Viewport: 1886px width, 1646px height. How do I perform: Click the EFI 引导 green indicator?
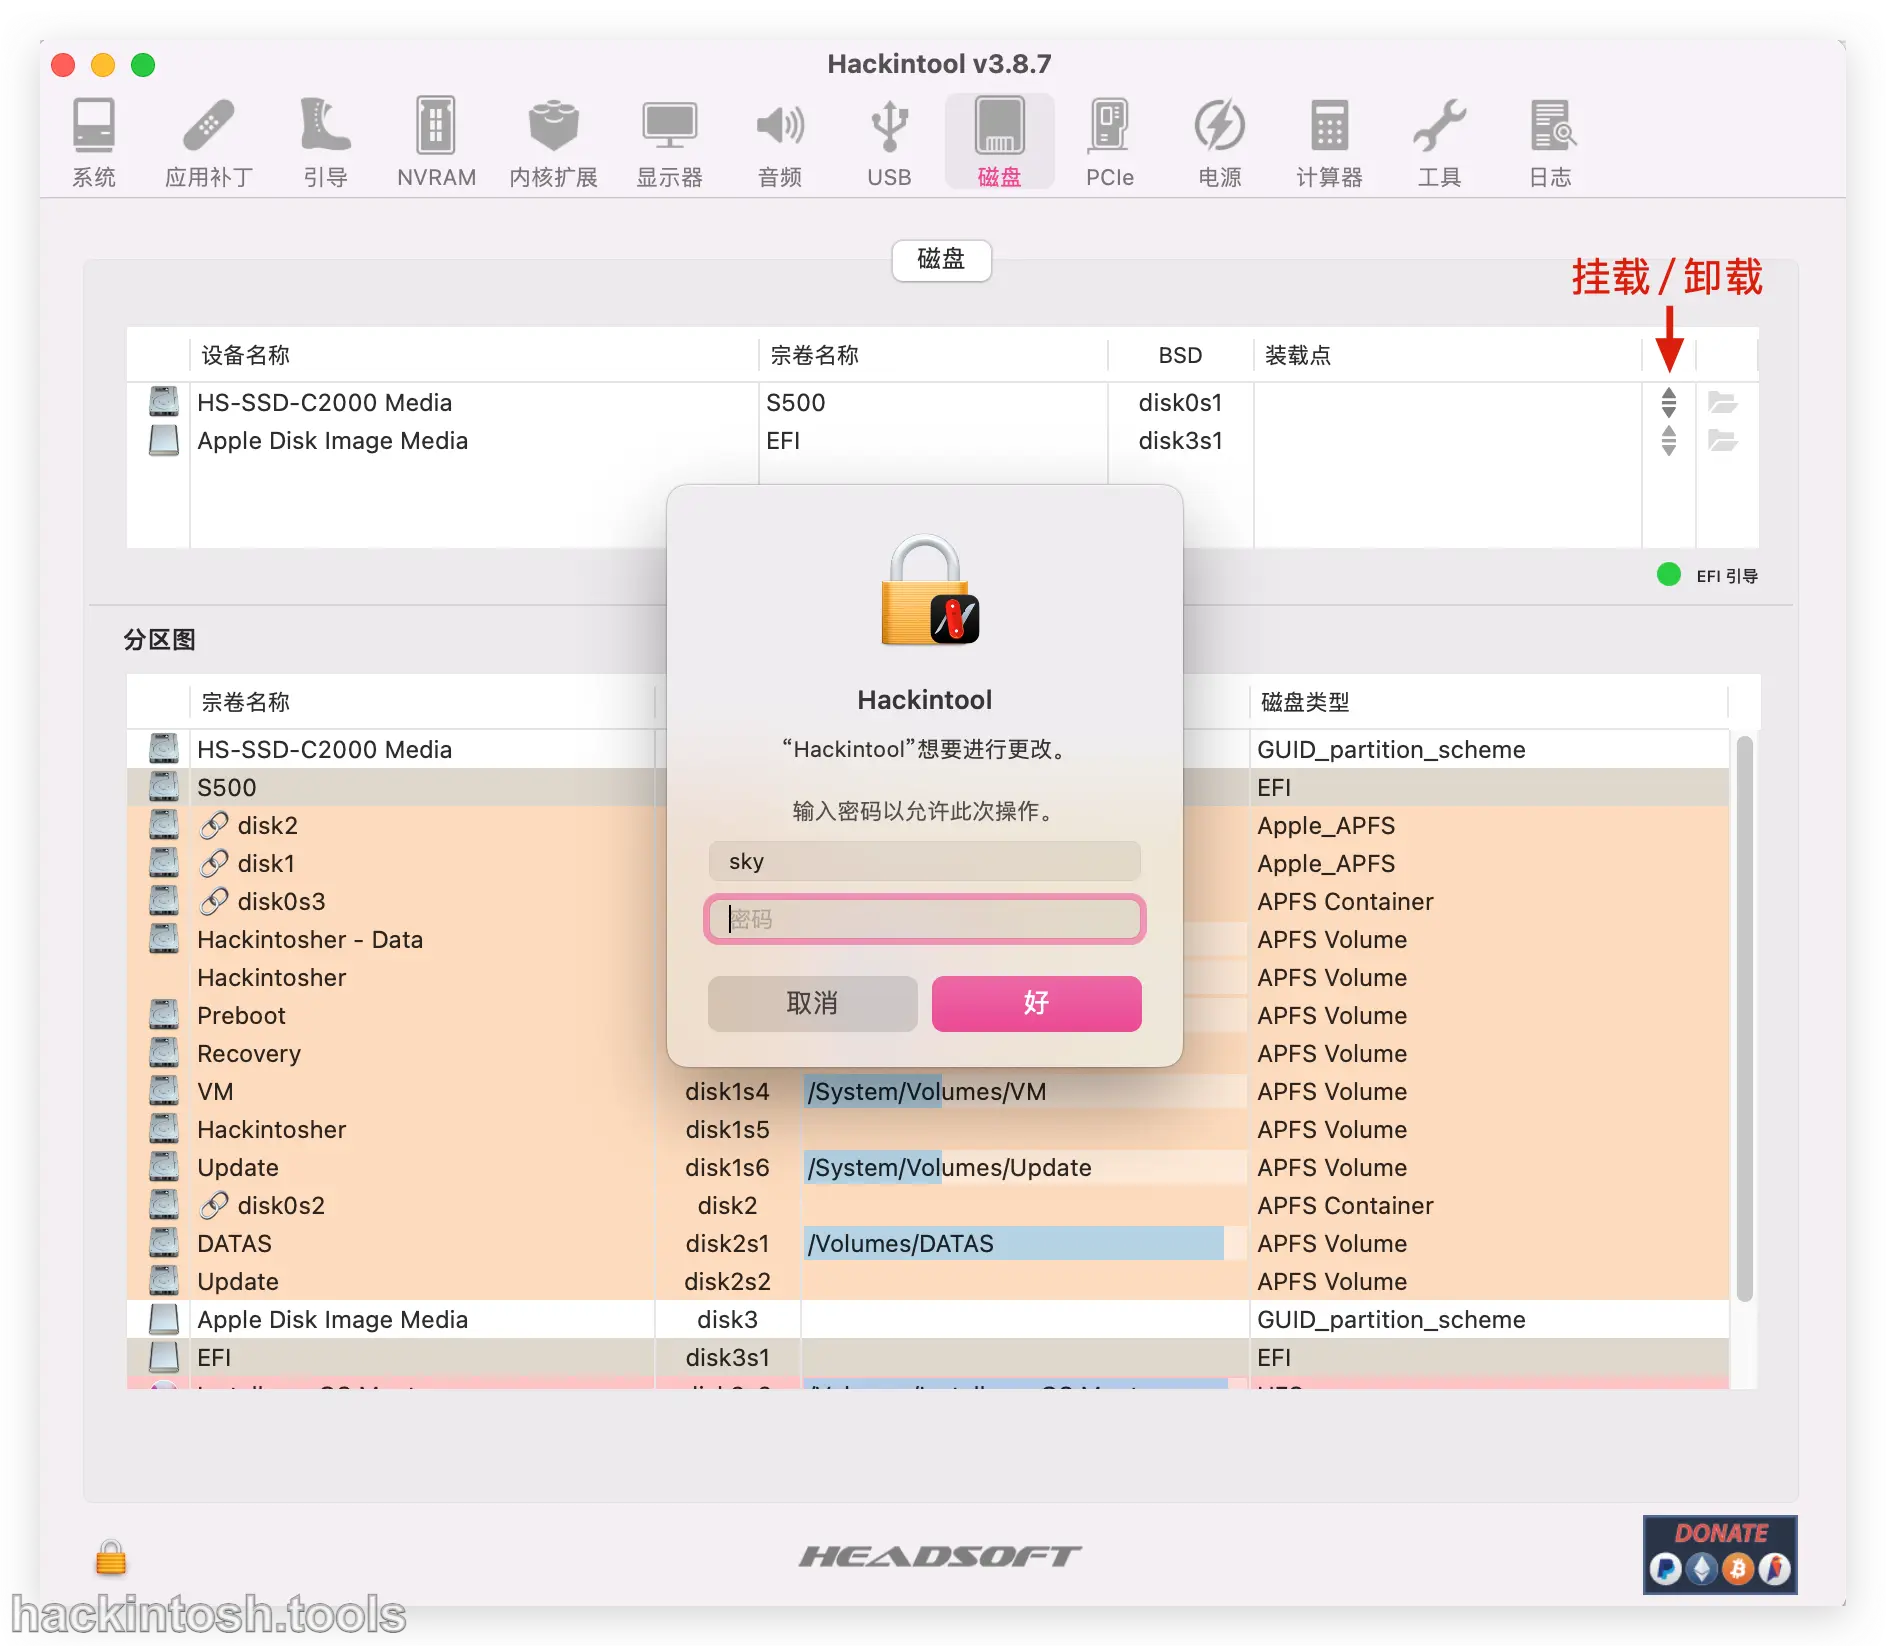coord(1668,575)
